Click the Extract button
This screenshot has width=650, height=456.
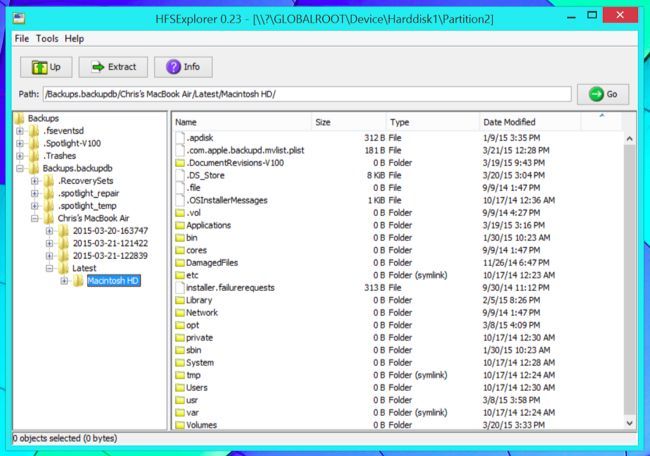(x=113, y=67)
